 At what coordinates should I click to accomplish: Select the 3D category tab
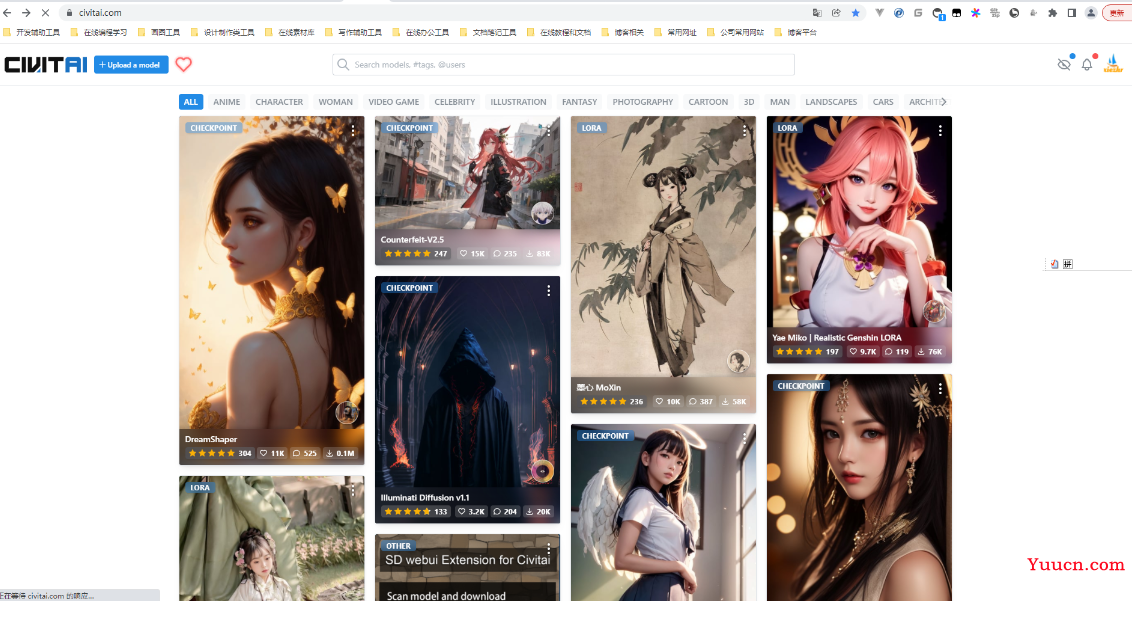(749, 102)
